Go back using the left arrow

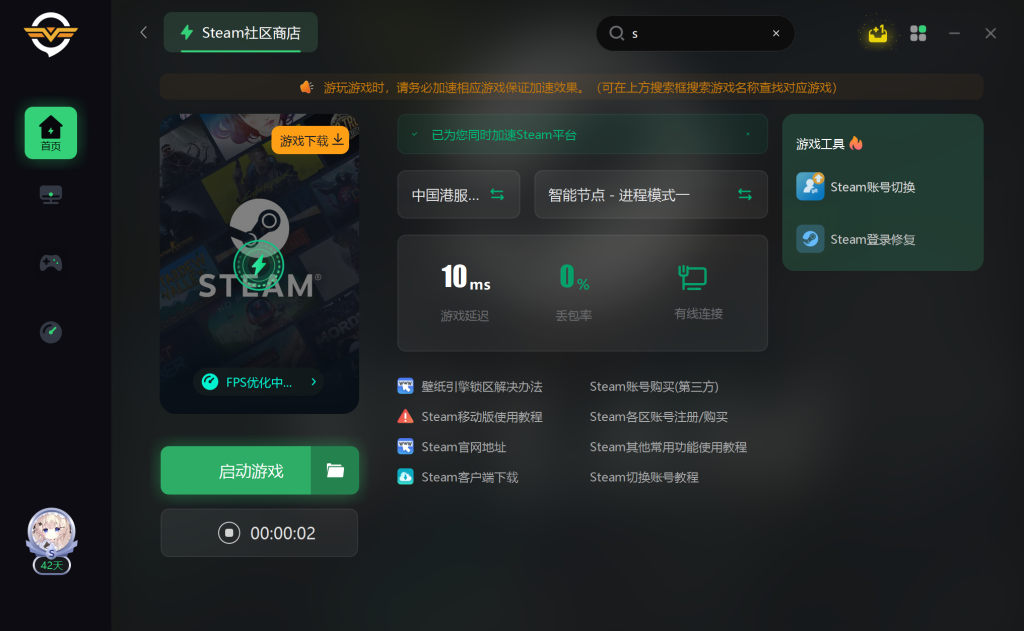pyautogui.click(x=144, y=33)
